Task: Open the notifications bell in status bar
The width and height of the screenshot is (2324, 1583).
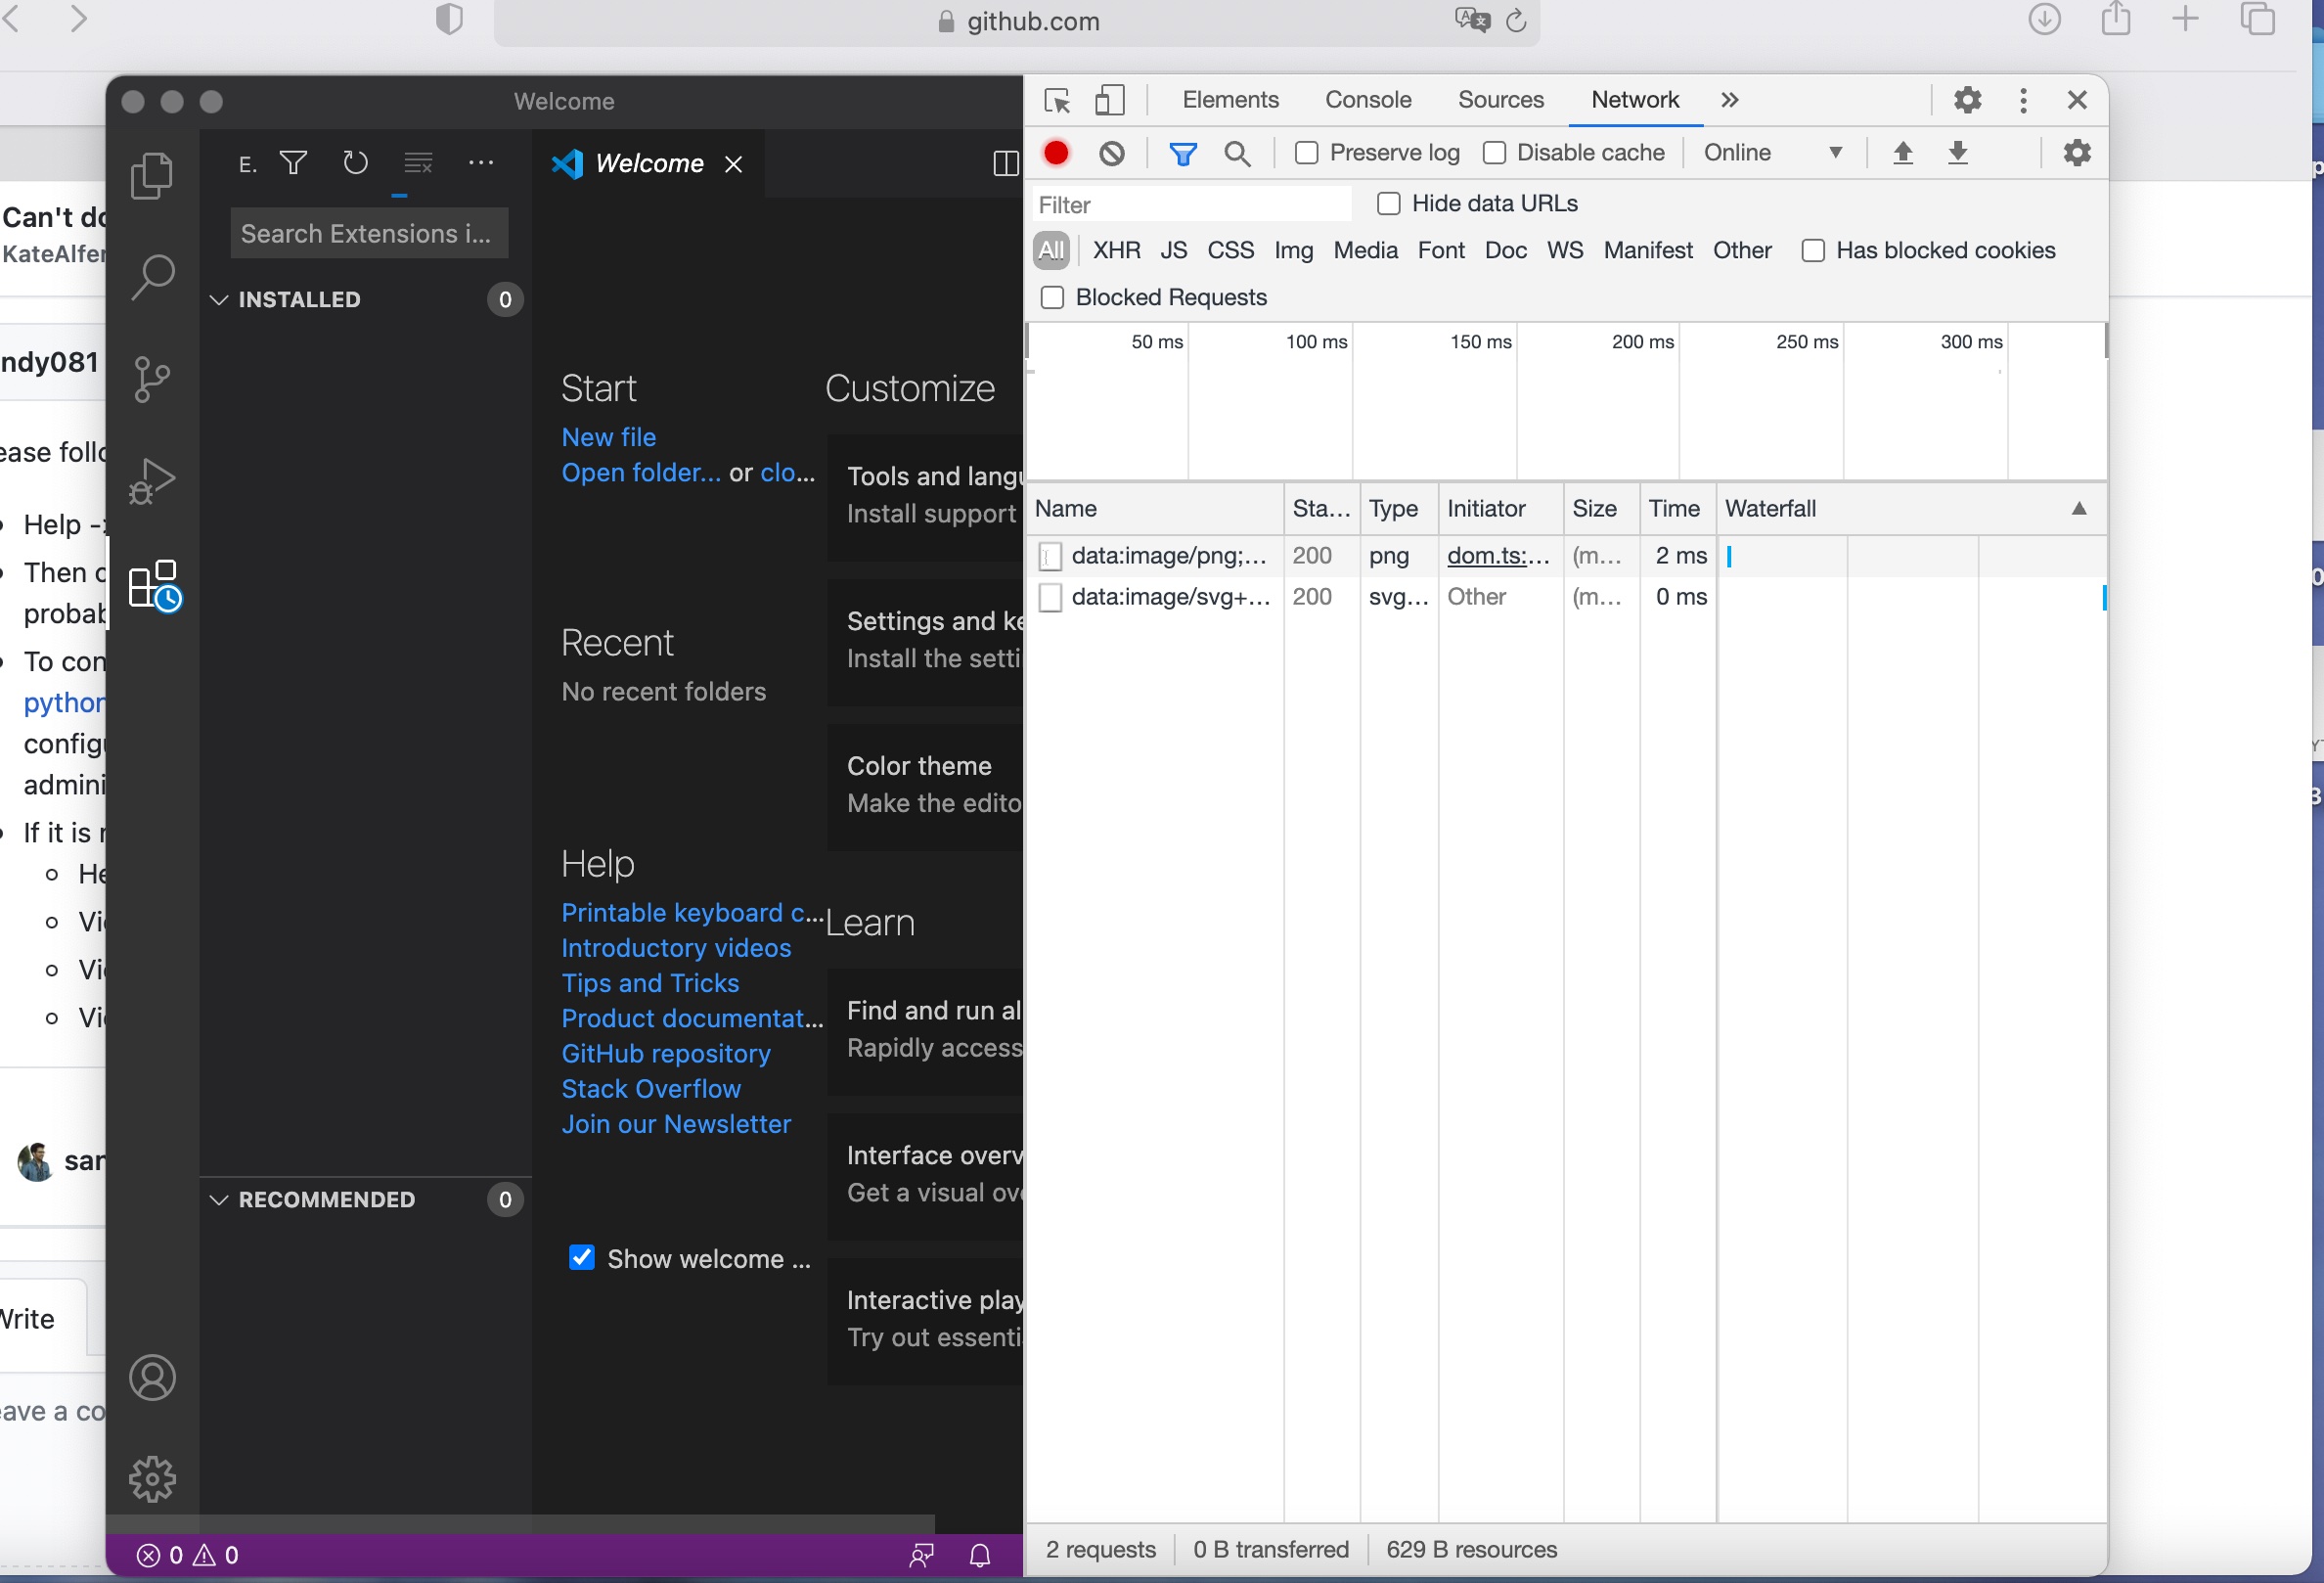Action: 979,1554
